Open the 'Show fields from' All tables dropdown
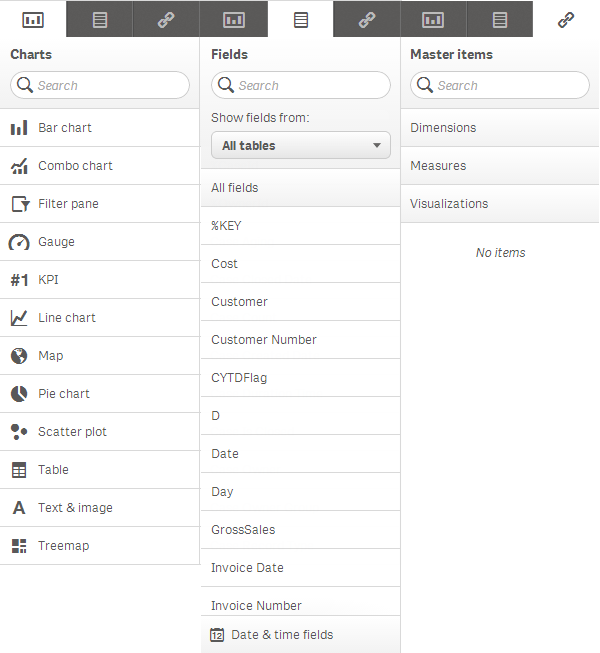600x653 pixels. [x=300, y=146]
